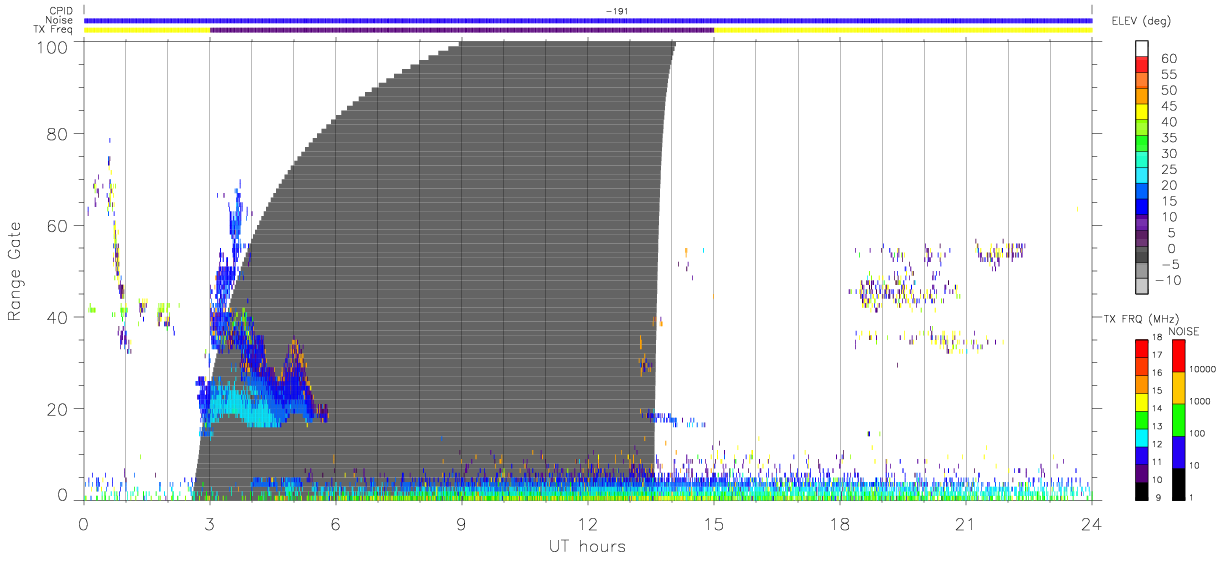Pick the white top ELEV colorbar segment
This screenshot has height=567, width=1228.
pos(1142,49)
